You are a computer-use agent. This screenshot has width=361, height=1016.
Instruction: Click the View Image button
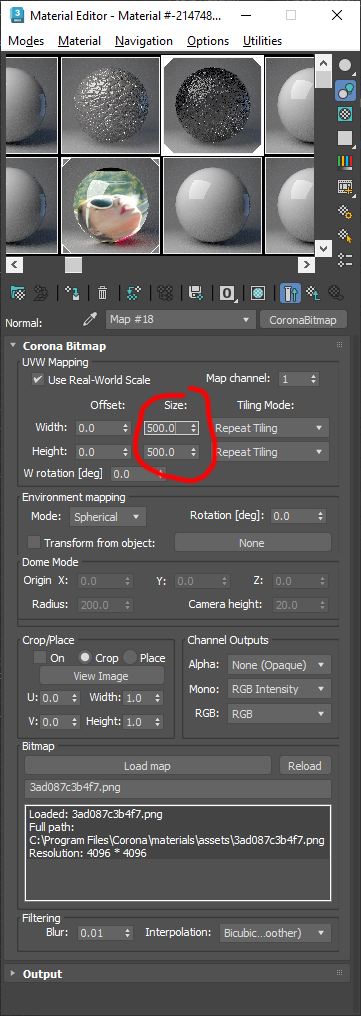tap(101, 676)
